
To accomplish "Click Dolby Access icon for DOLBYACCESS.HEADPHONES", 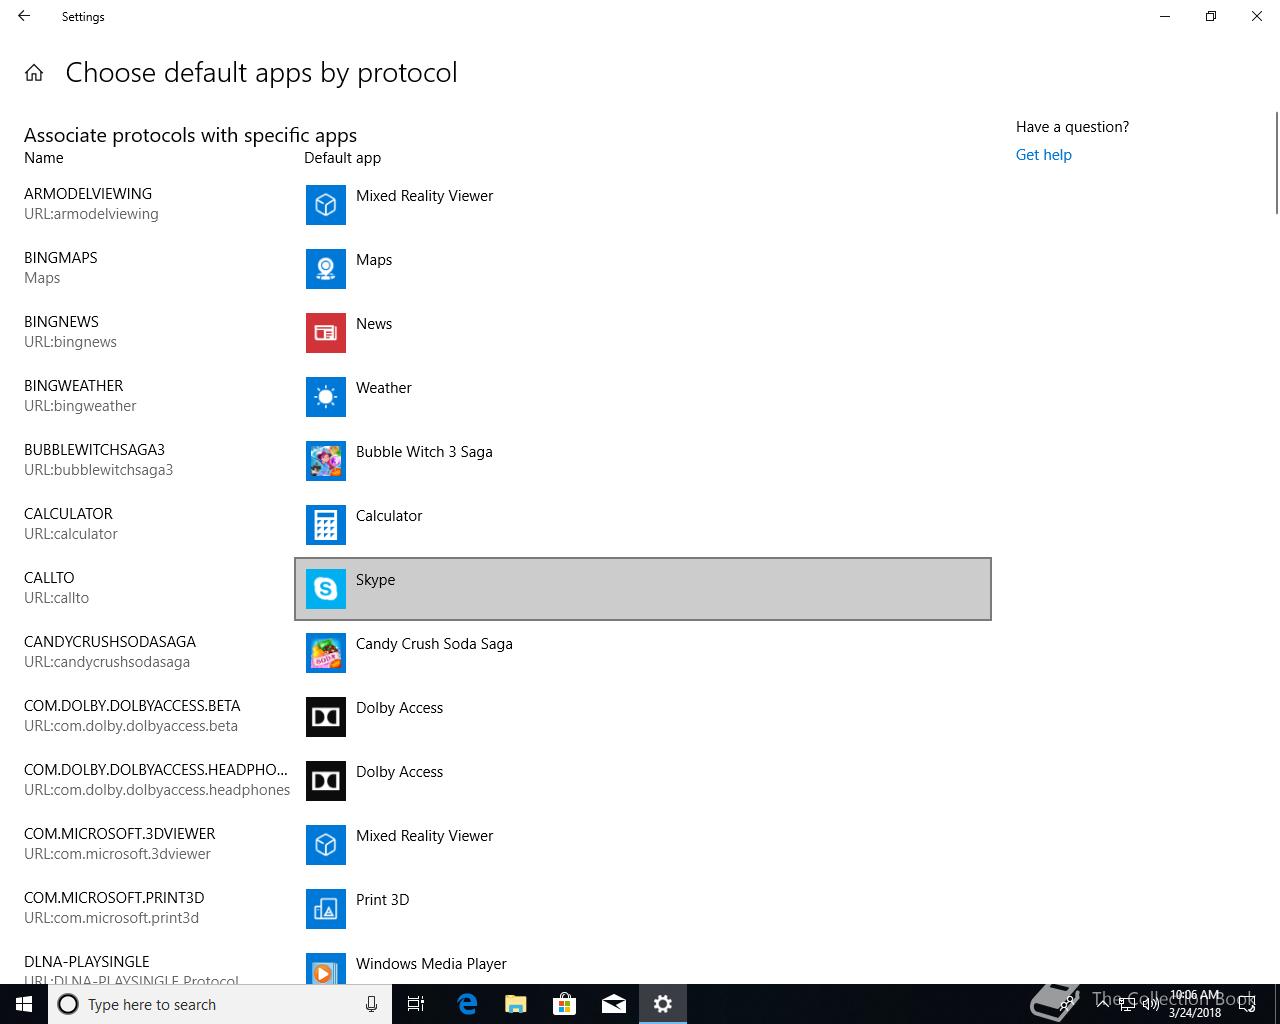I will [x=326, y=781].
